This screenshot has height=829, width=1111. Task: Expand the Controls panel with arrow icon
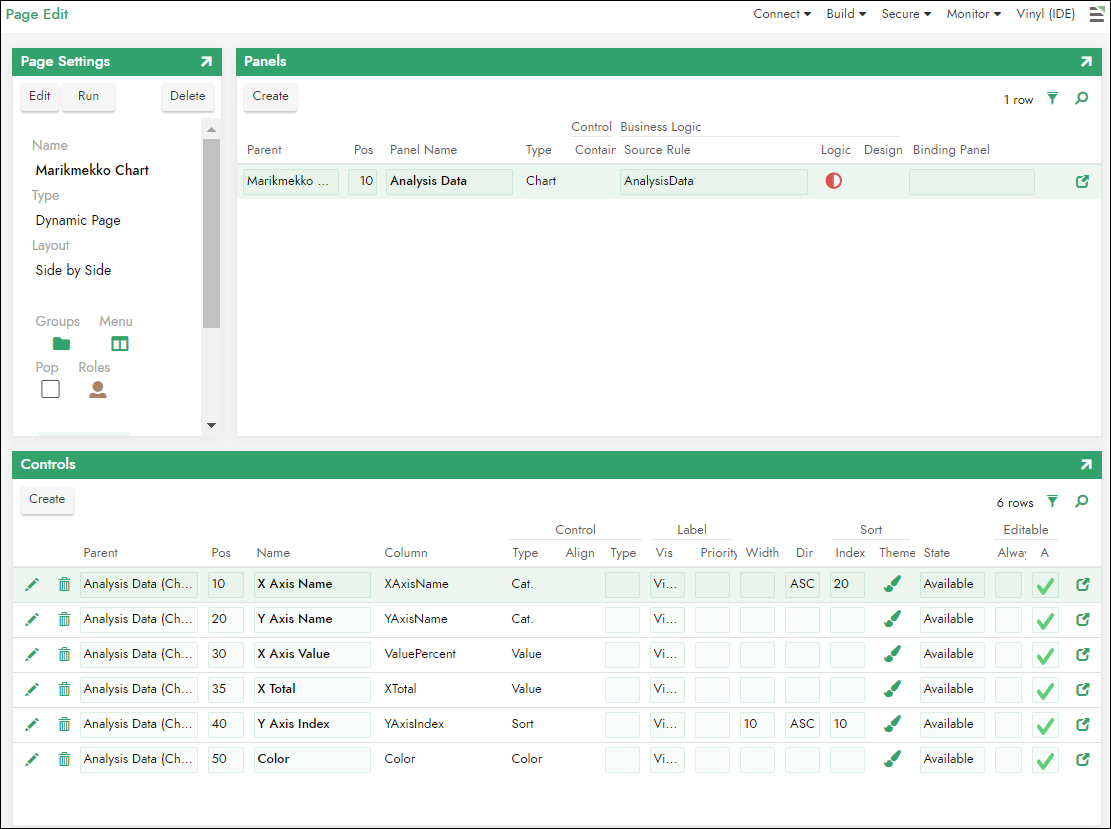1086,465
